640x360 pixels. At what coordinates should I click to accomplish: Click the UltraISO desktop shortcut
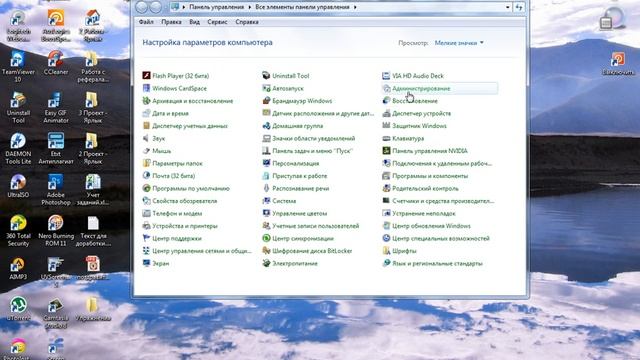(18, 186)
